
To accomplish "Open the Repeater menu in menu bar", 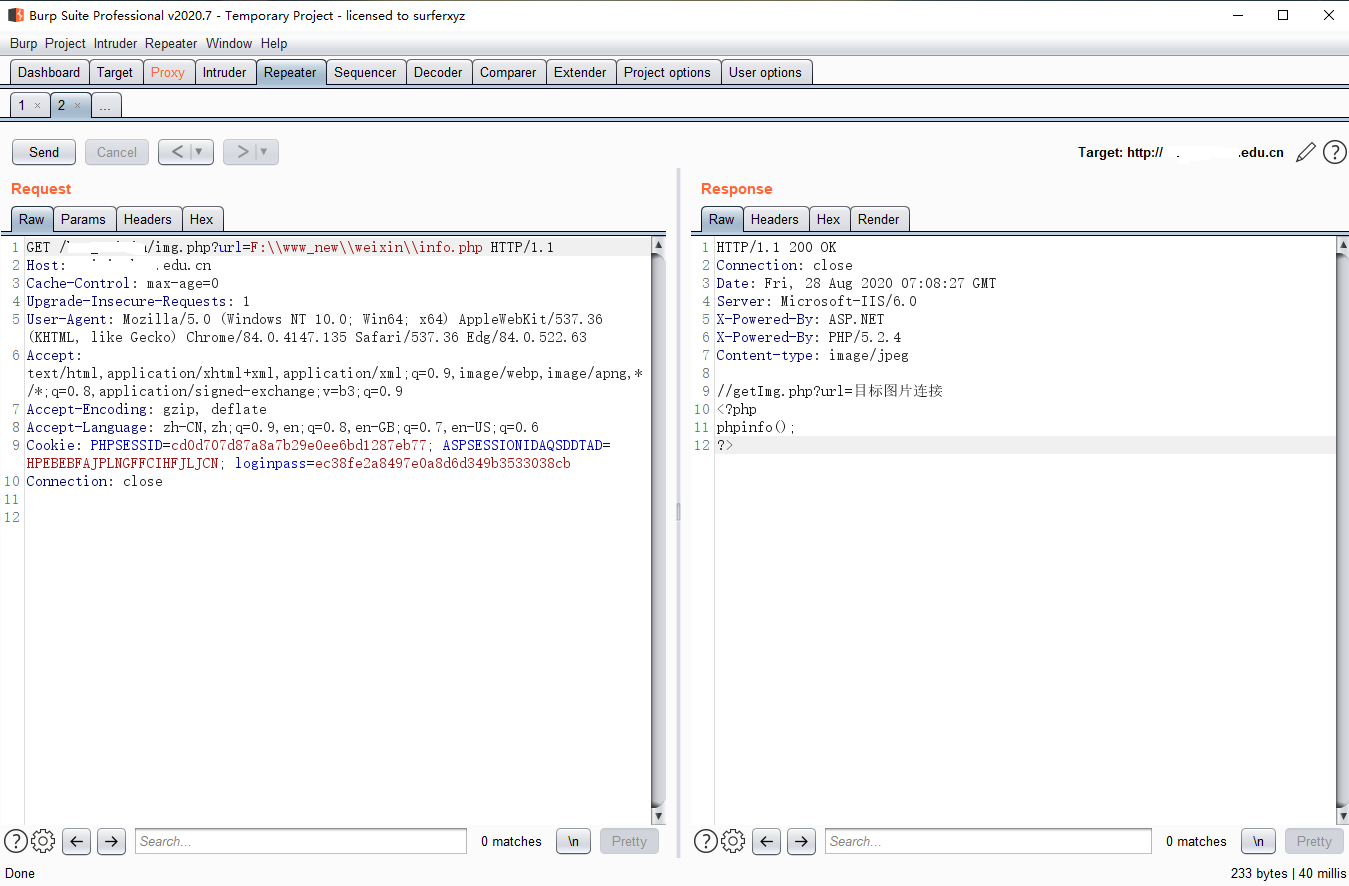I will 171,43.
